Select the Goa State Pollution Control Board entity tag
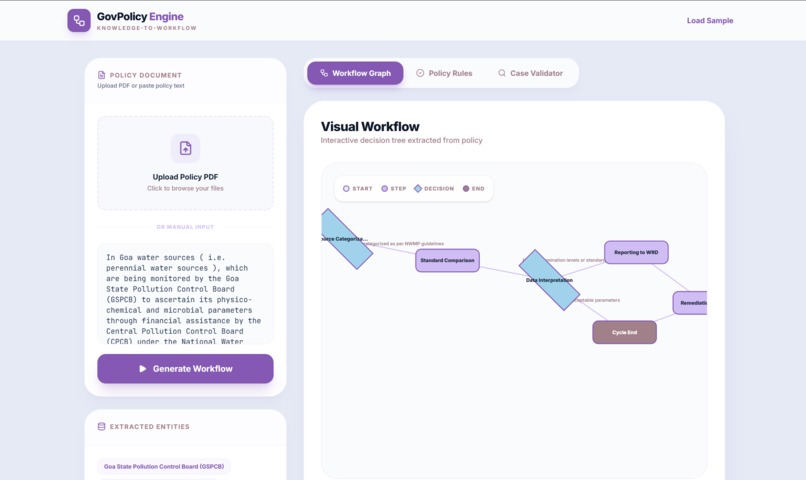 click(164, 467)
